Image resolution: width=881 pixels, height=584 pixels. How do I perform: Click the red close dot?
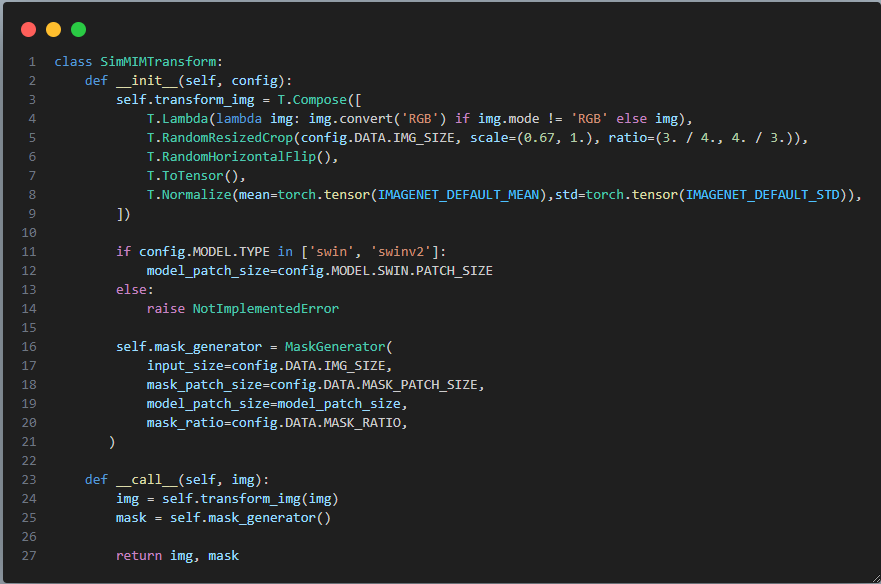(29, 29)
